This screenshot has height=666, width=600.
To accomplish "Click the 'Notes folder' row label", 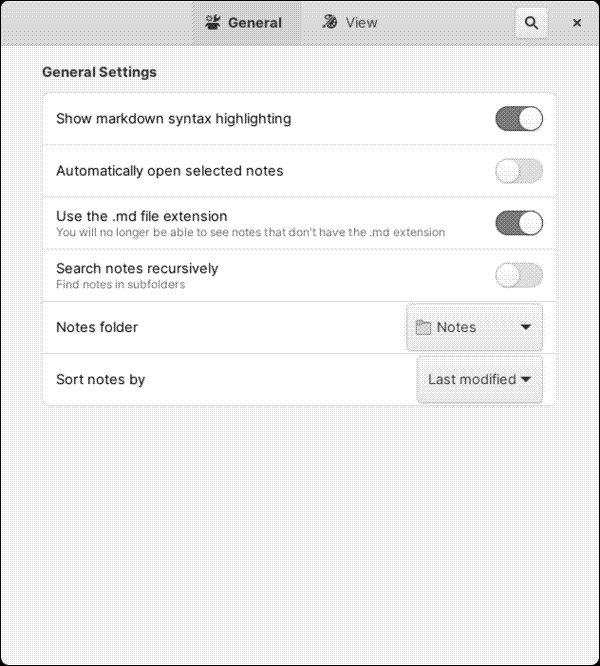I will pyautogui.click(x=97, y=327).
